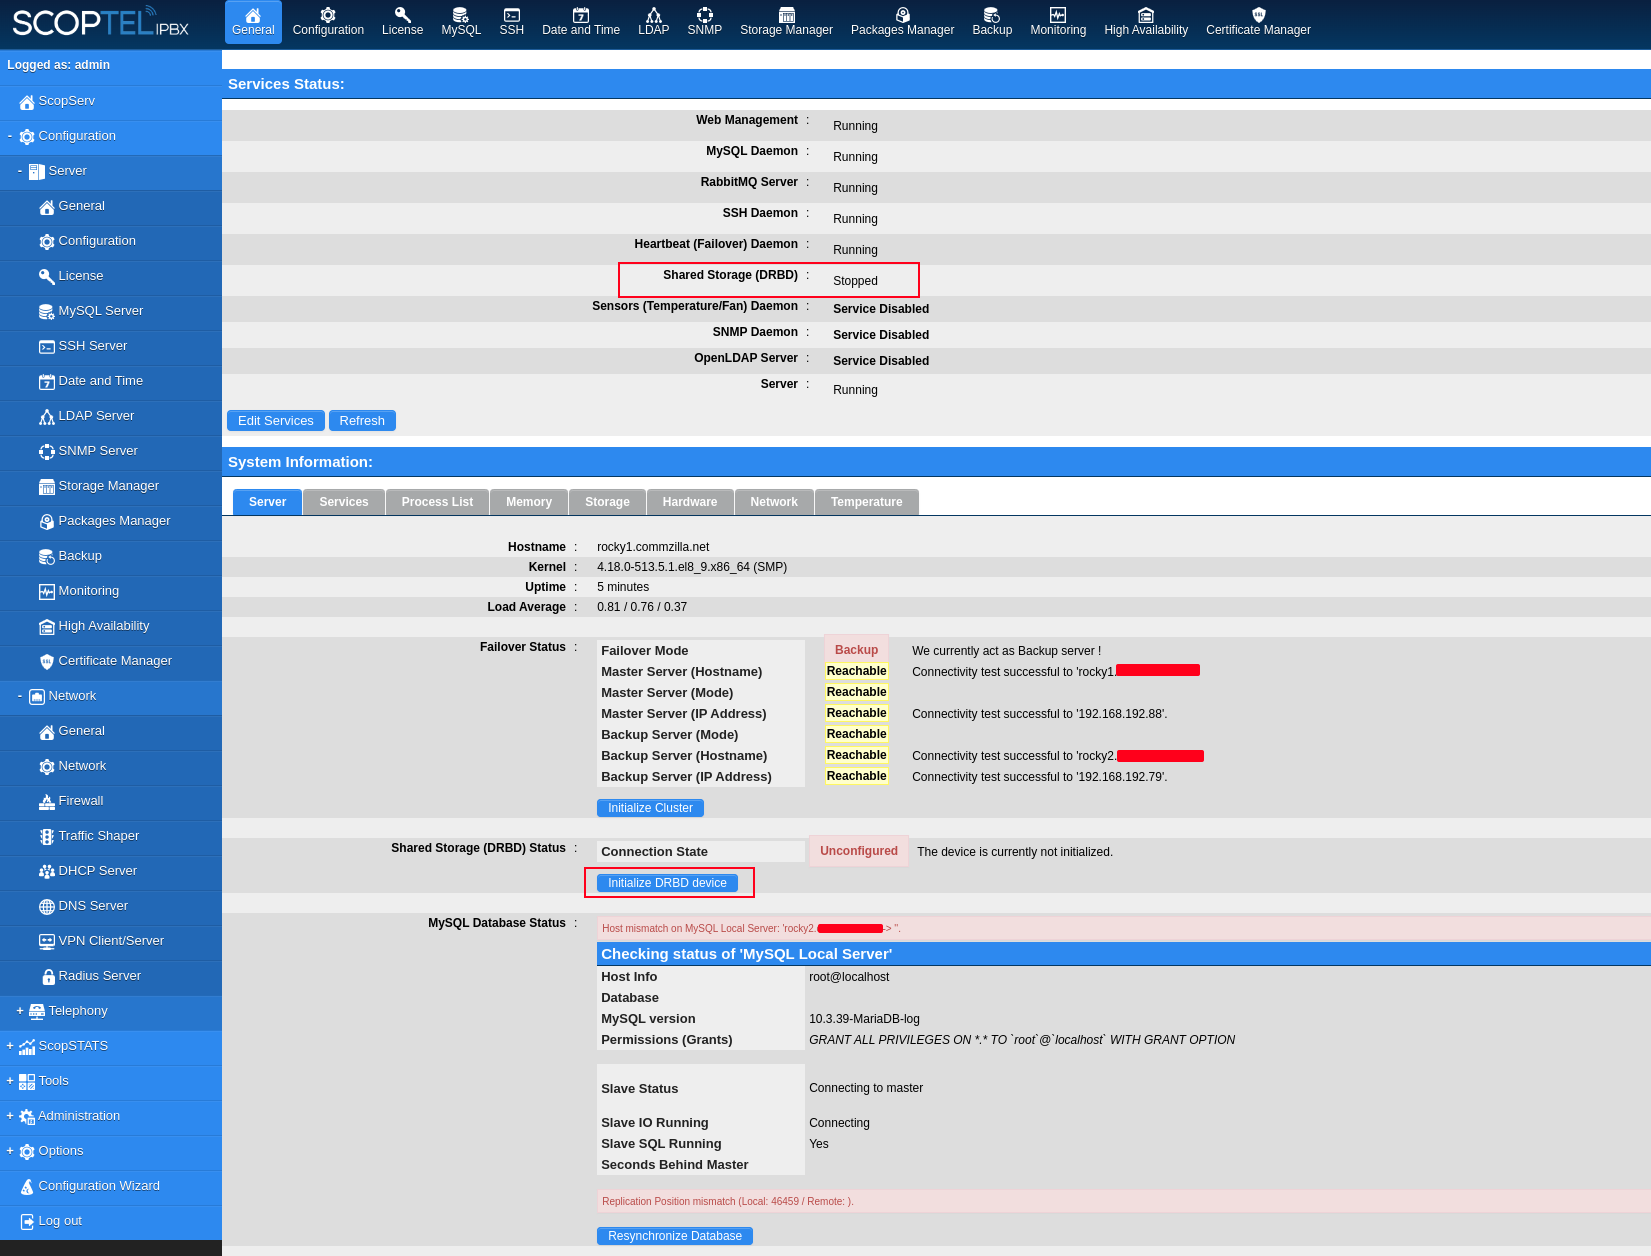The height and width of the screenshot is (1256, 1651).
Task: Switch to the Services tab
Action: point(344,502)
